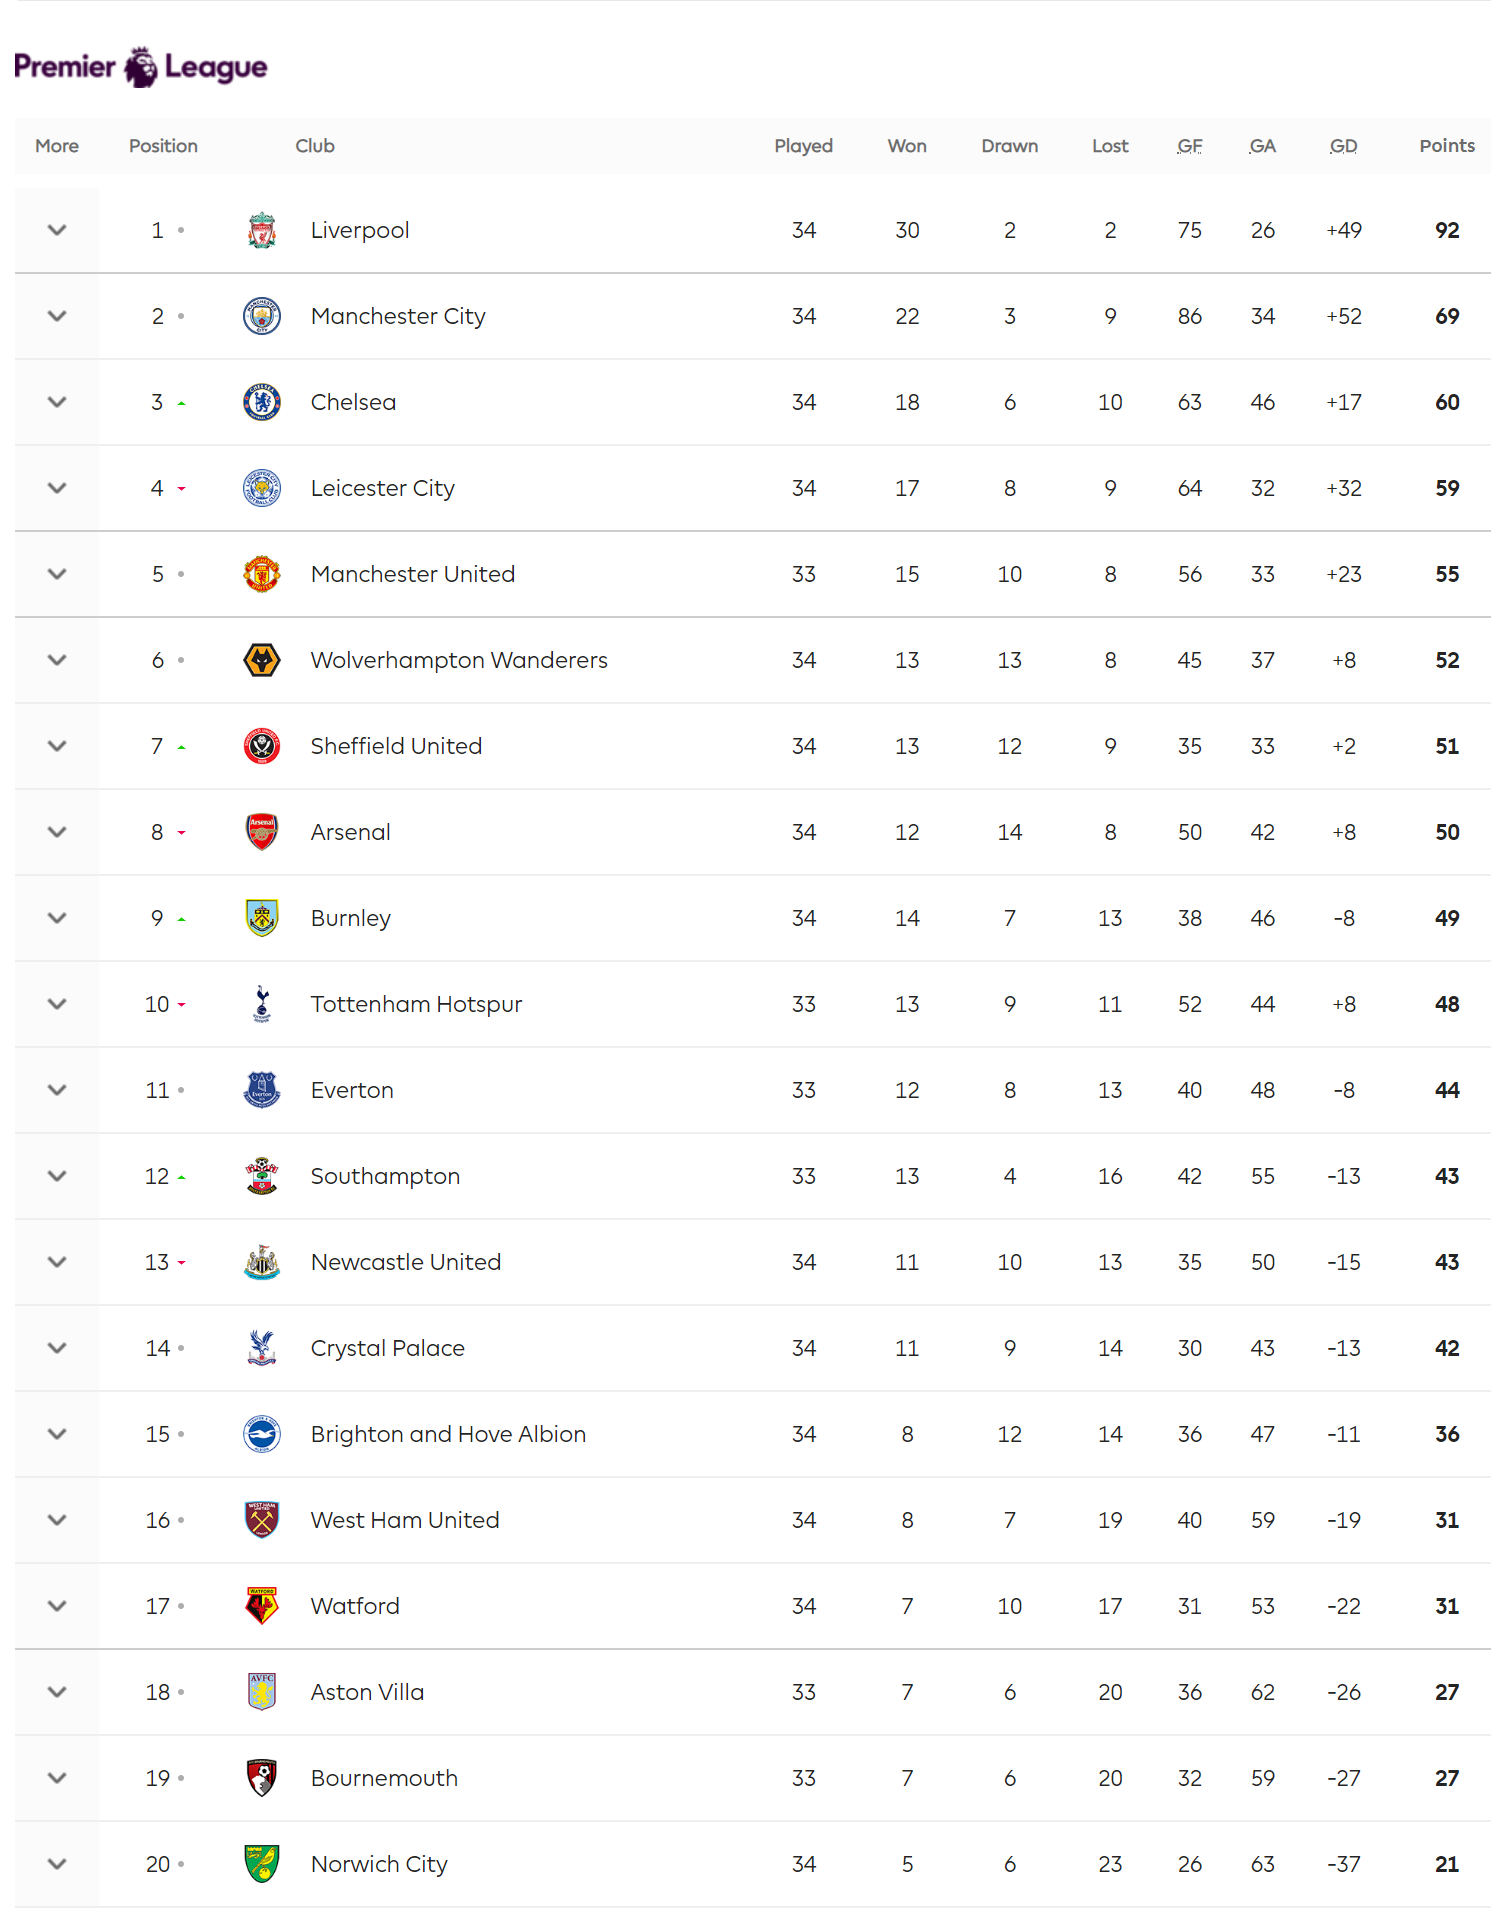
Task: Click the Tottenham Hotspur cockerel crest
Action: 262,1004
